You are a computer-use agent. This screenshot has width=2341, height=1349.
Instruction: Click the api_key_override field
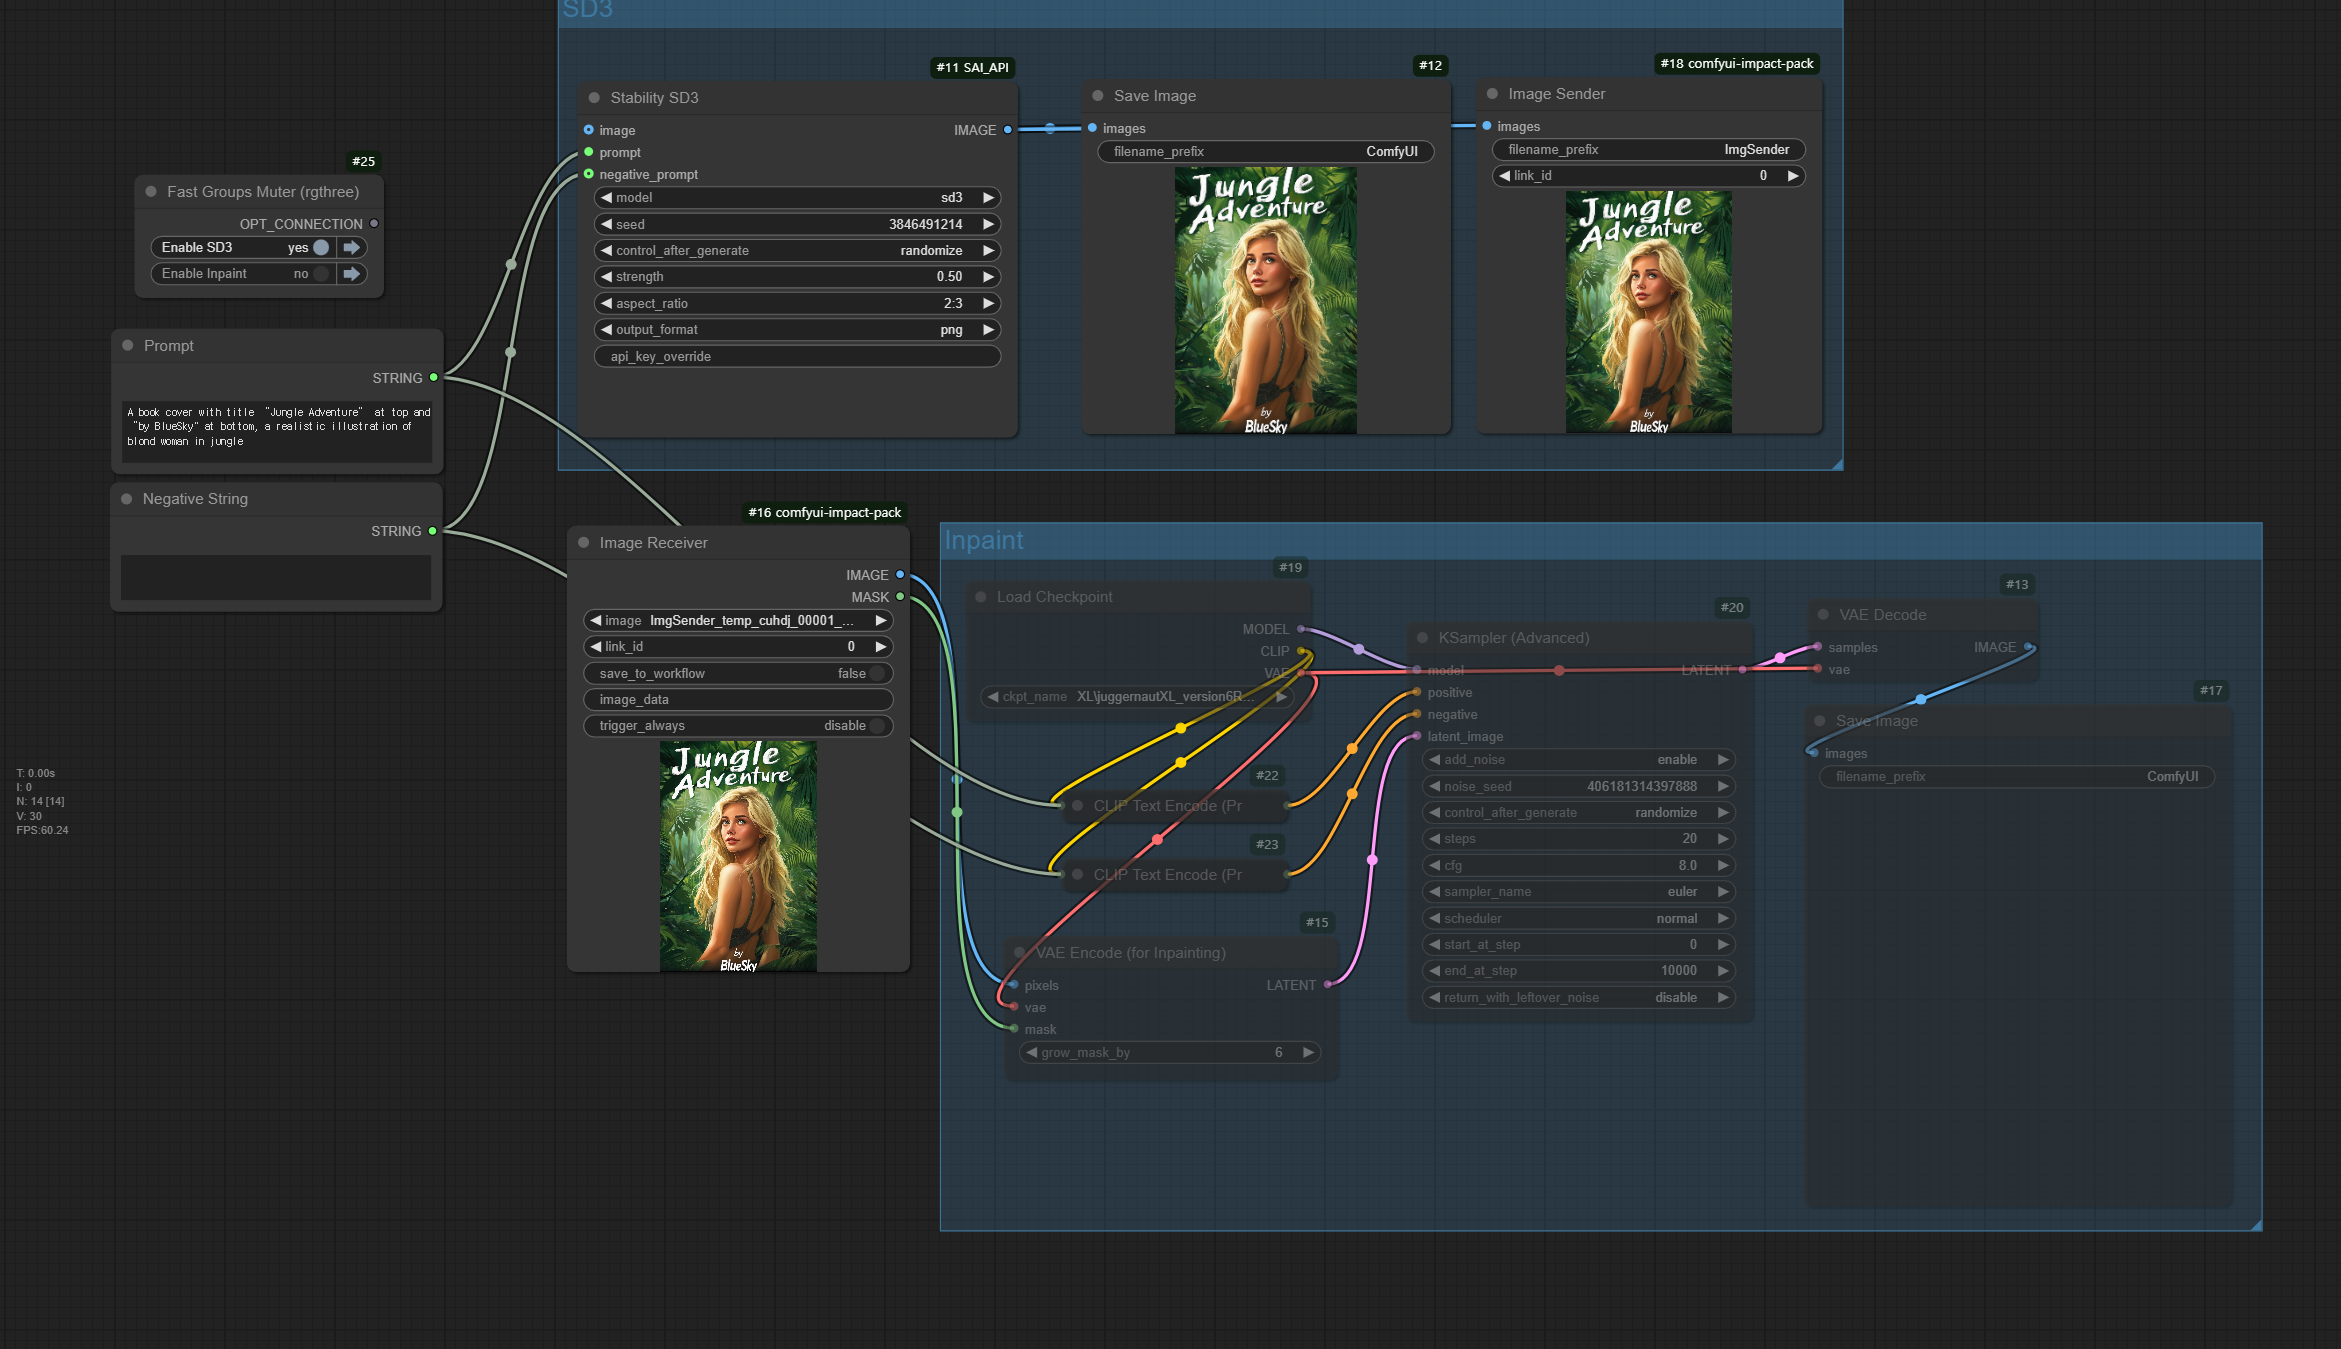797,357
